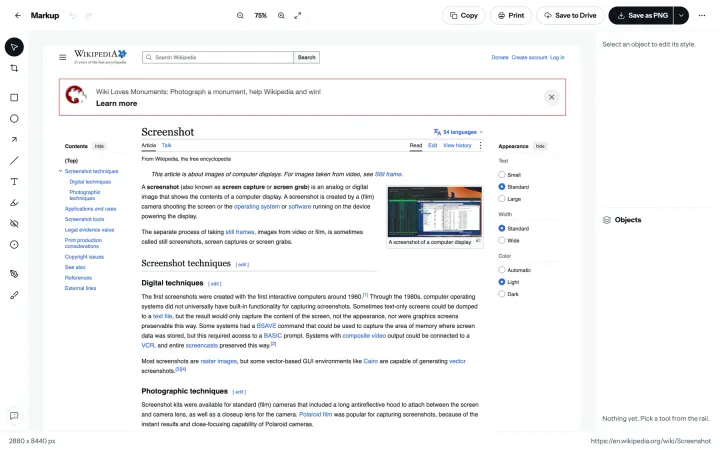Select the Small text radio button
The width and height of the screenshot is (720, 450).
(501, 174)
